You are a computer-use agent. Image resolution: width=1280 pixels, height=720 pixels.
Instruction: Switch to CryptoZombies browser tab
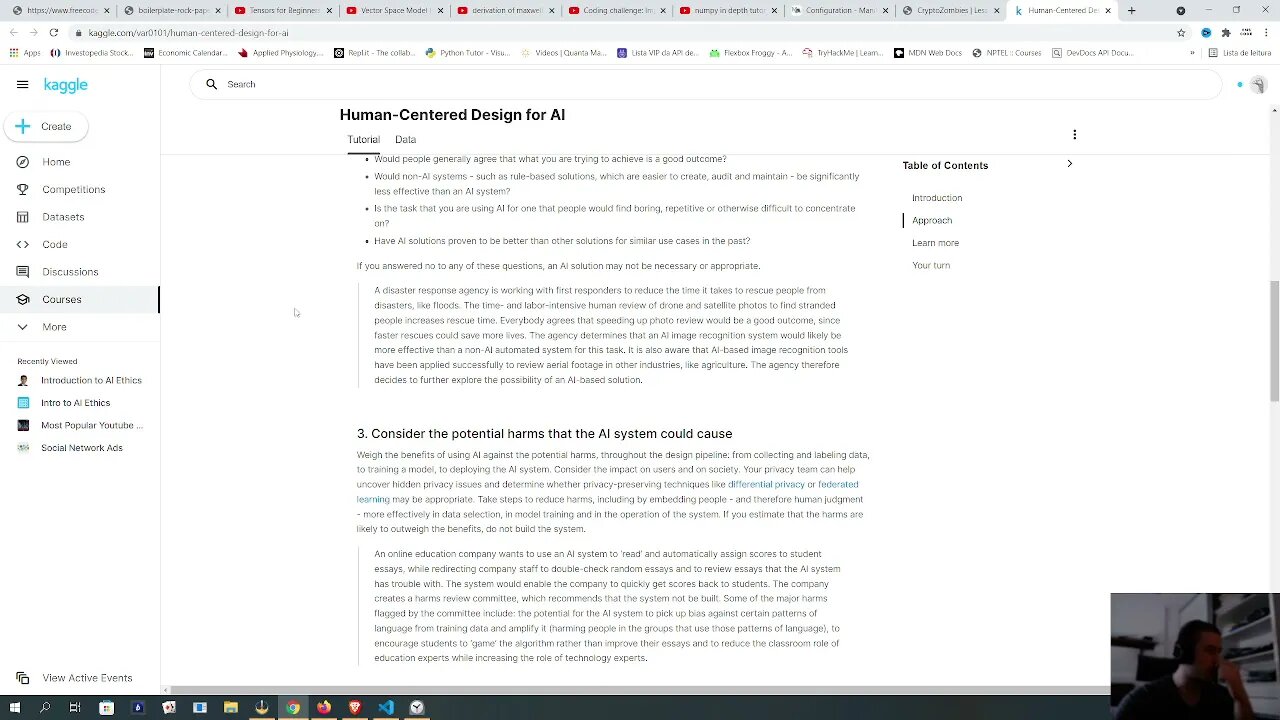click(x=952, y=10)
